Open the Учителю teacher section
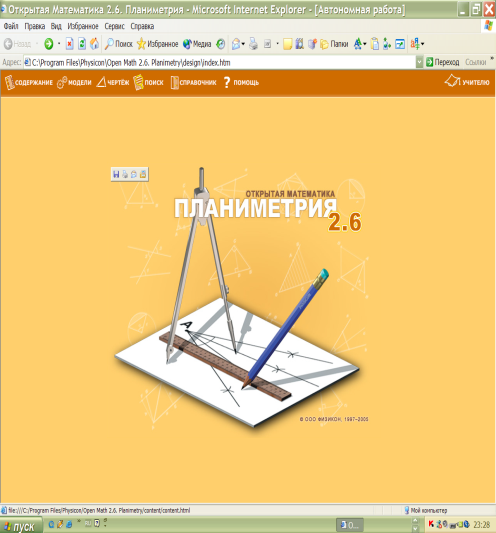The image size is (496, 533). (x=467, y=82)
